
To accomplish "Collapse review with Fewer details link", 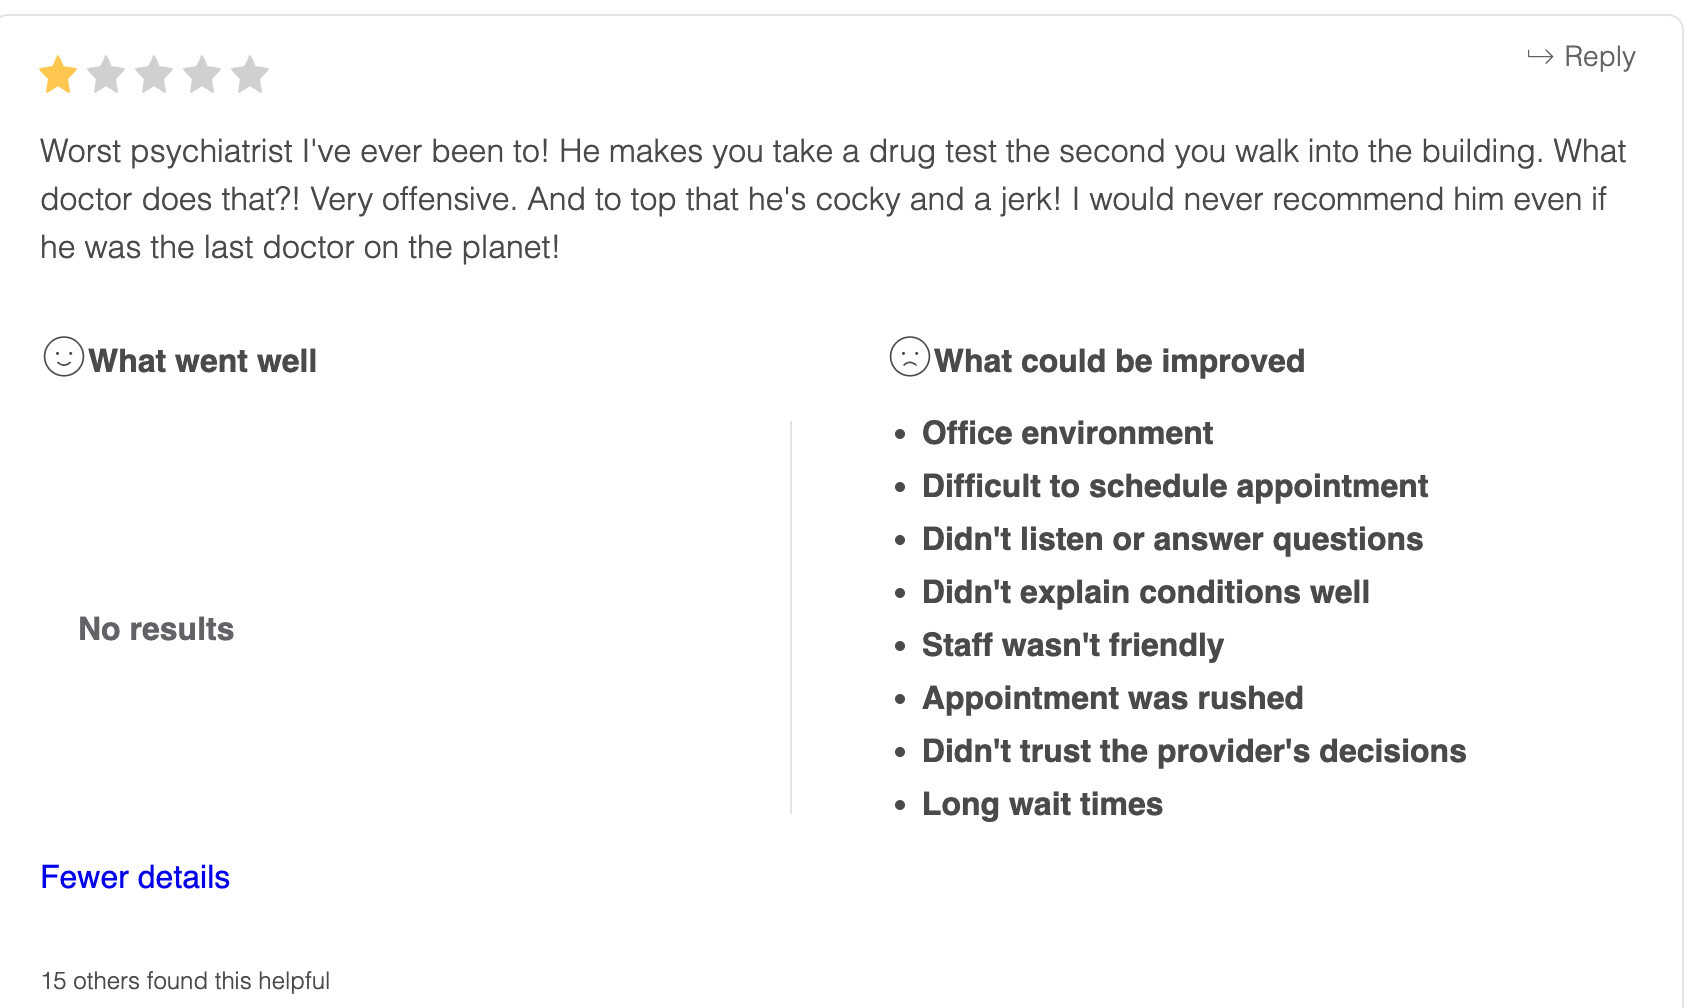I will coord(135,877).
